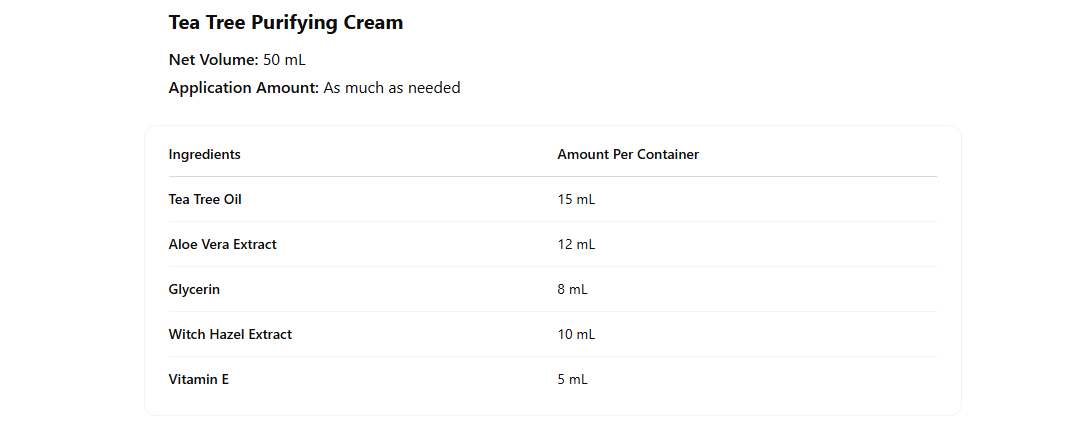Click the 12 mL amount value
This screenshot has height=448, width=1072.
[576, 244]
